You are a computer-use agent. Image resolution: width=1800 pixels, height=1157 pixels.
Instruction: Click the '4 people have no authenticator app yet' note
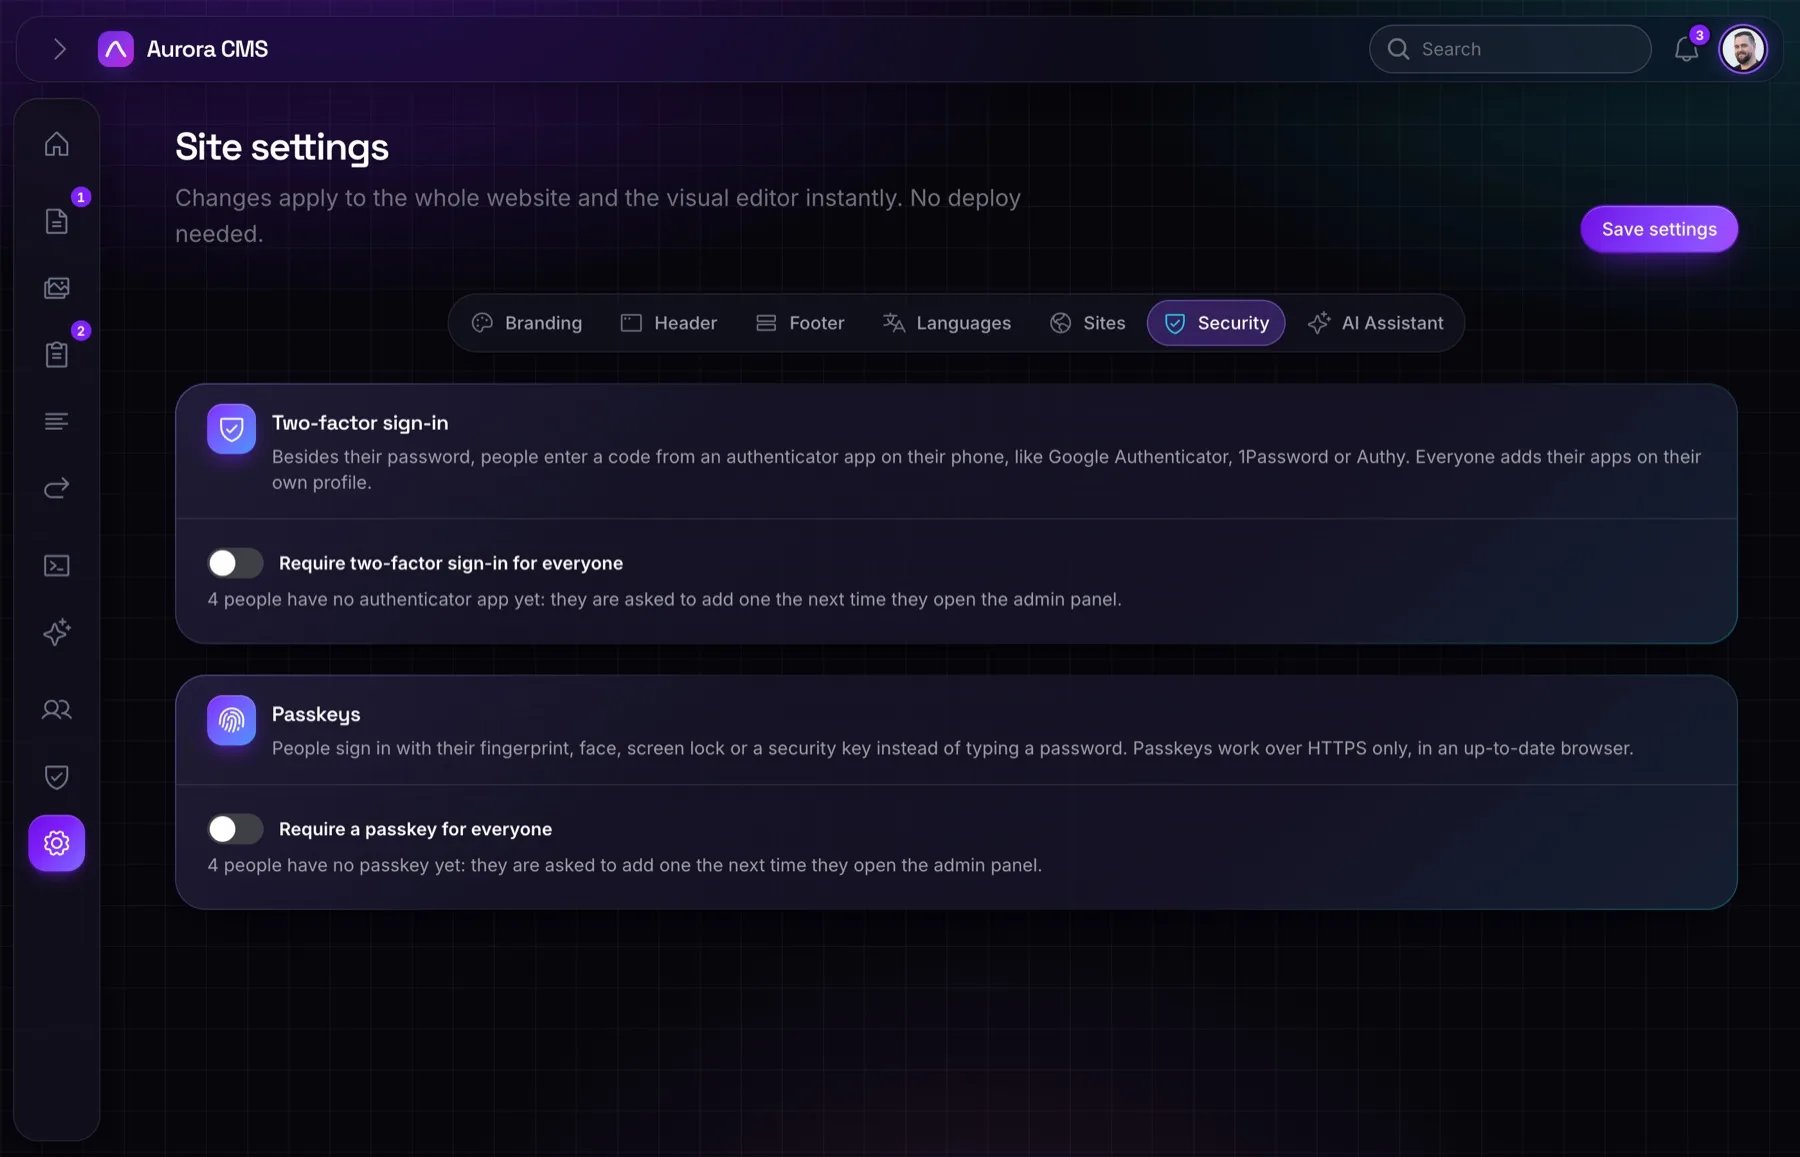[665, 599]
